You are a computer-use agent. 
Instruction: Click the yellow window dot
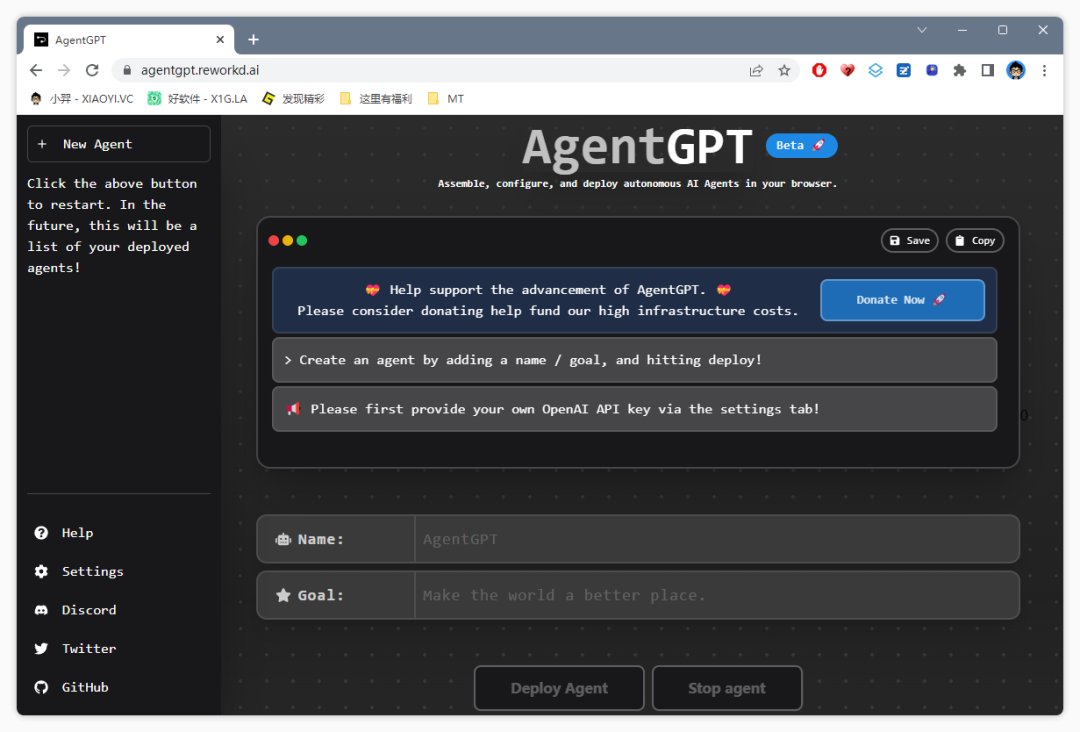(288, 240)
